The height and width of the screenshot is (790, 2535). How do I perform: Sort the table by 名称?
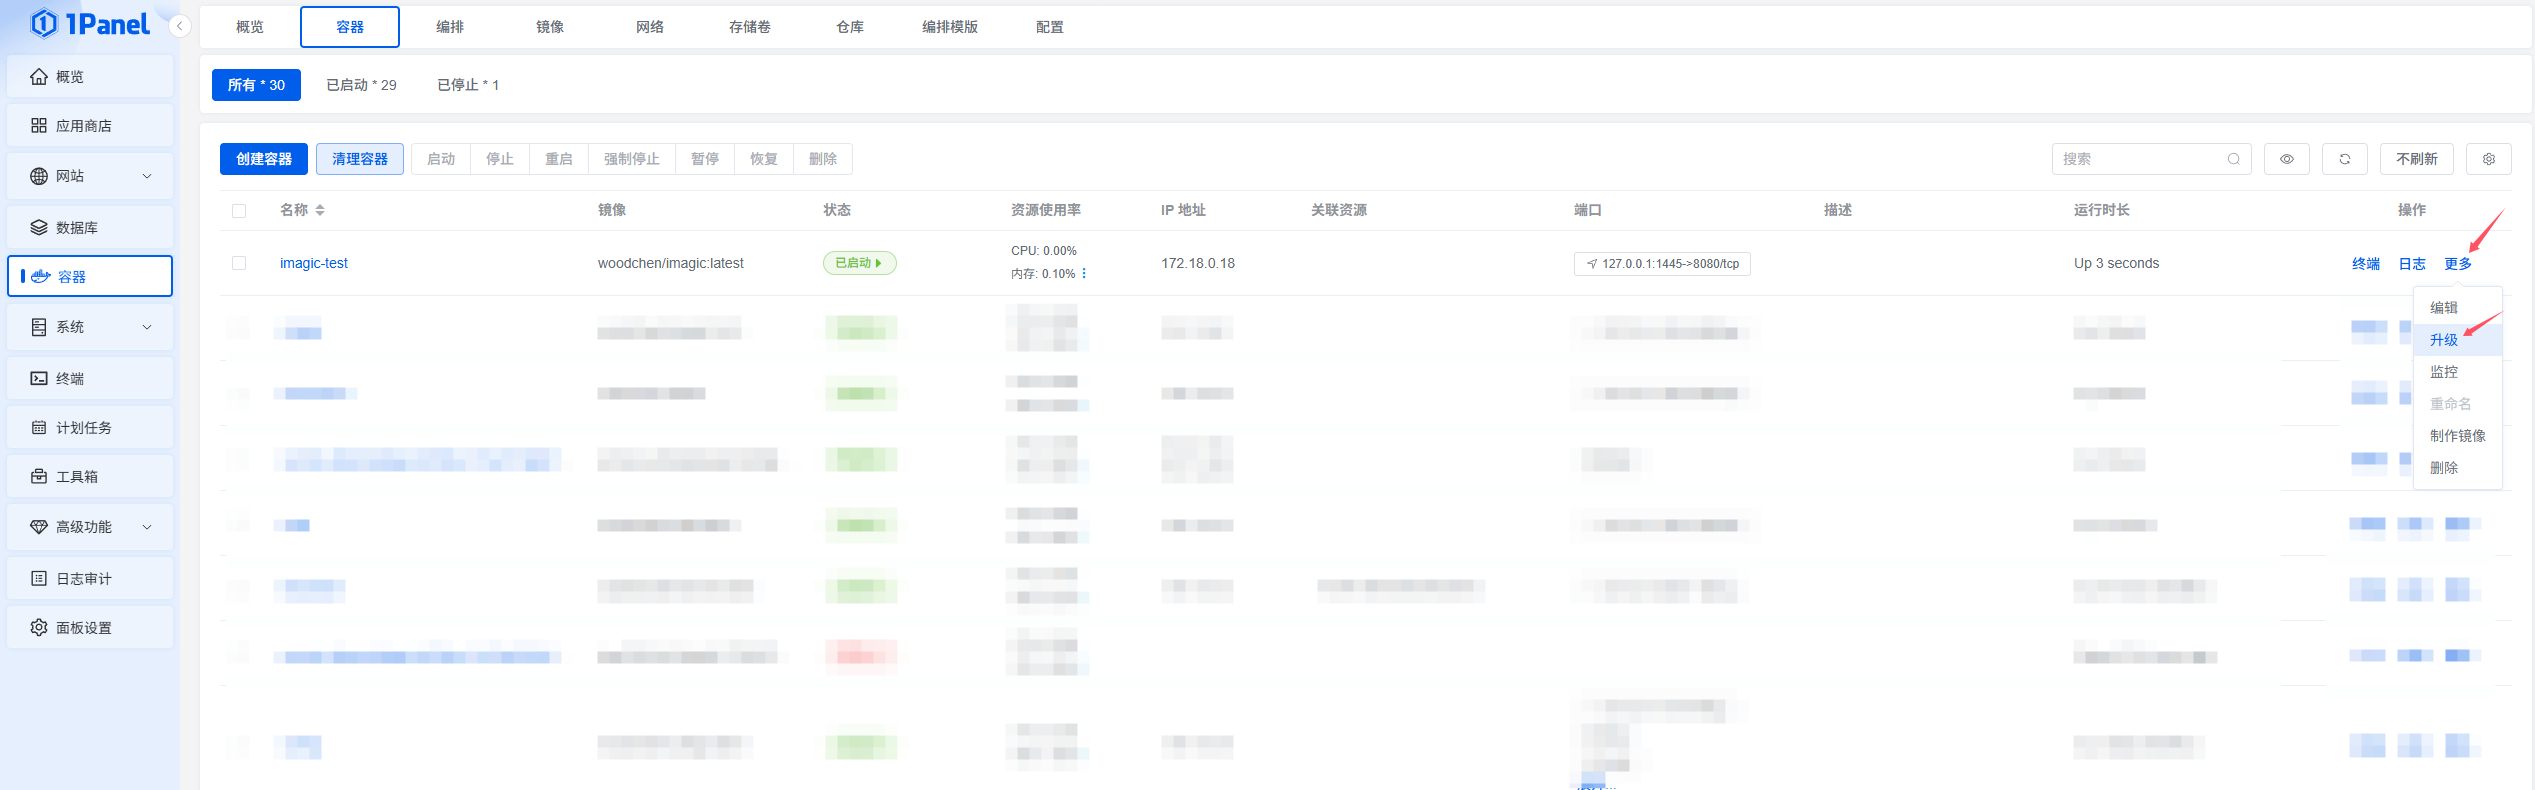320,210
